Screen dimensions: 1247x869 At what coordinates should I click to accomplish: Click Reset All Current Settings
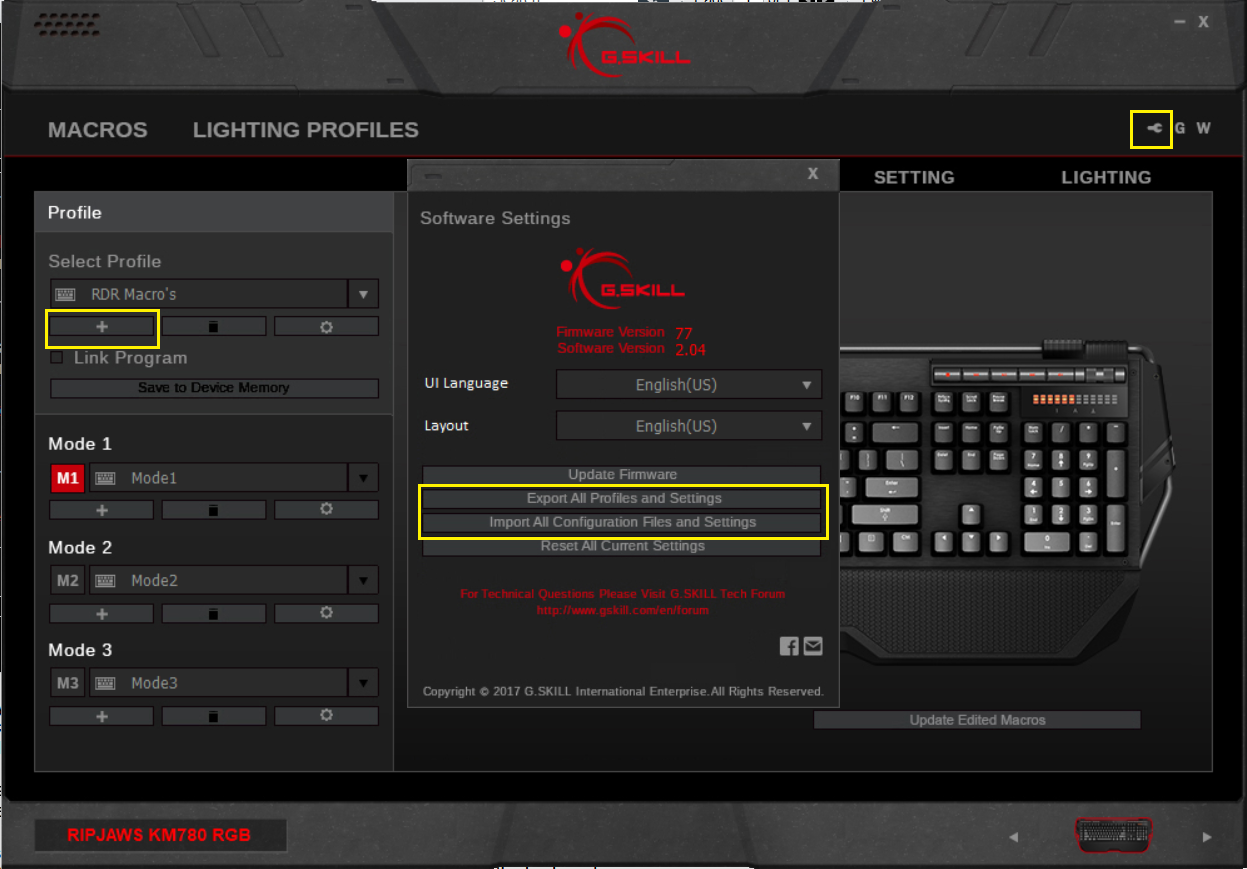(x=622, y=546)
